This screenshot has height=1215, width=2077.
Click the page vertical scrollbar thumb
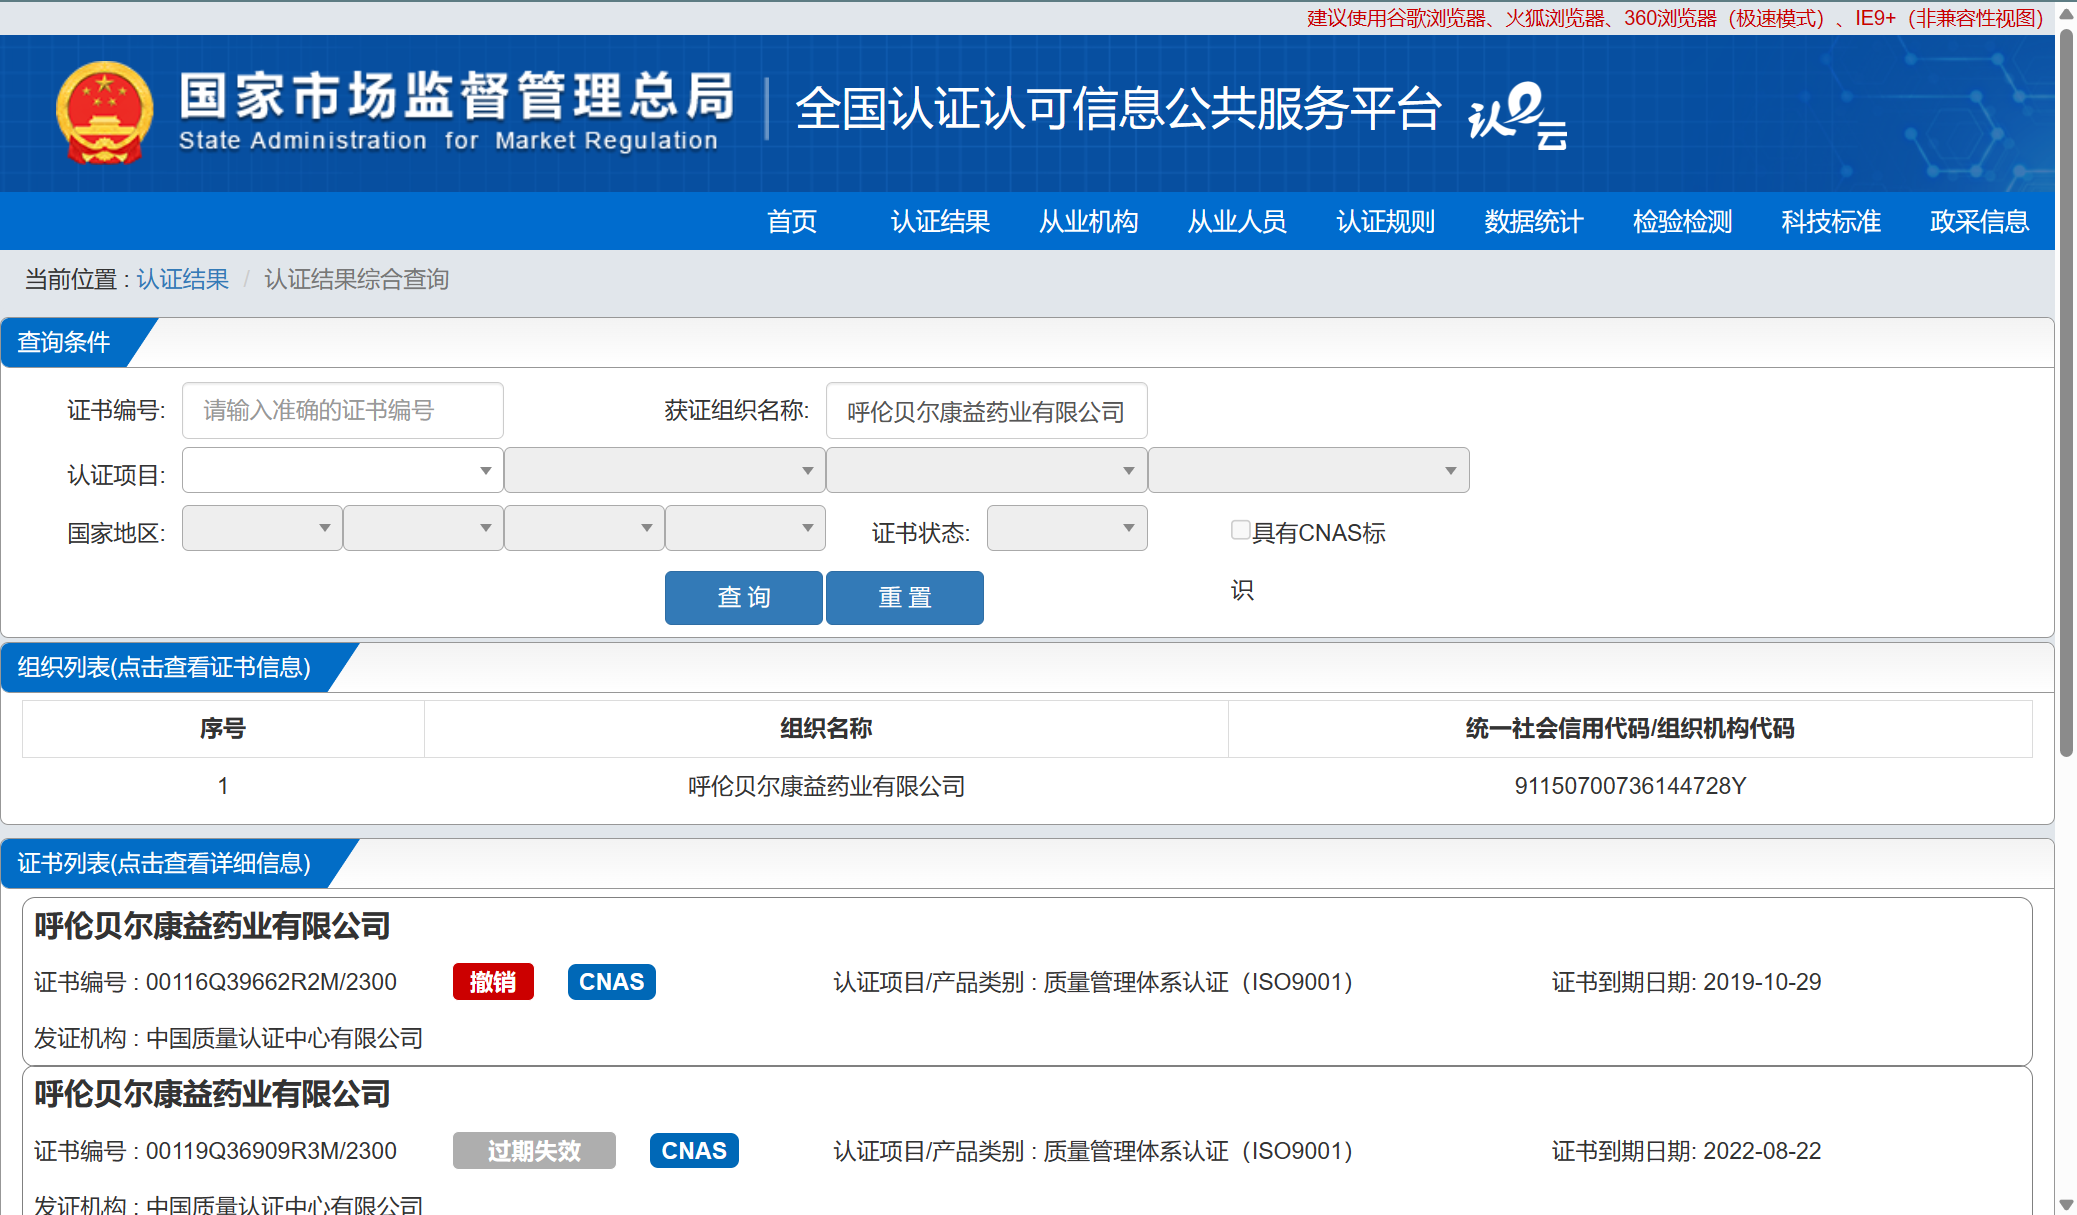[2066, 393]
